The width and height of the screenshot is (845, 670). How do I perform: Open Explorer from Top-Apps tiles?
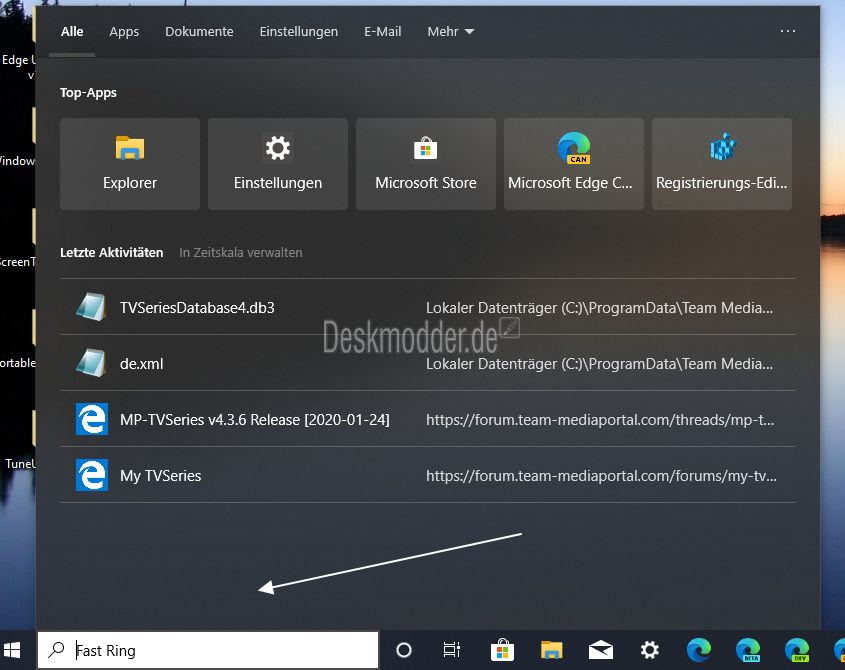(130, 164)
